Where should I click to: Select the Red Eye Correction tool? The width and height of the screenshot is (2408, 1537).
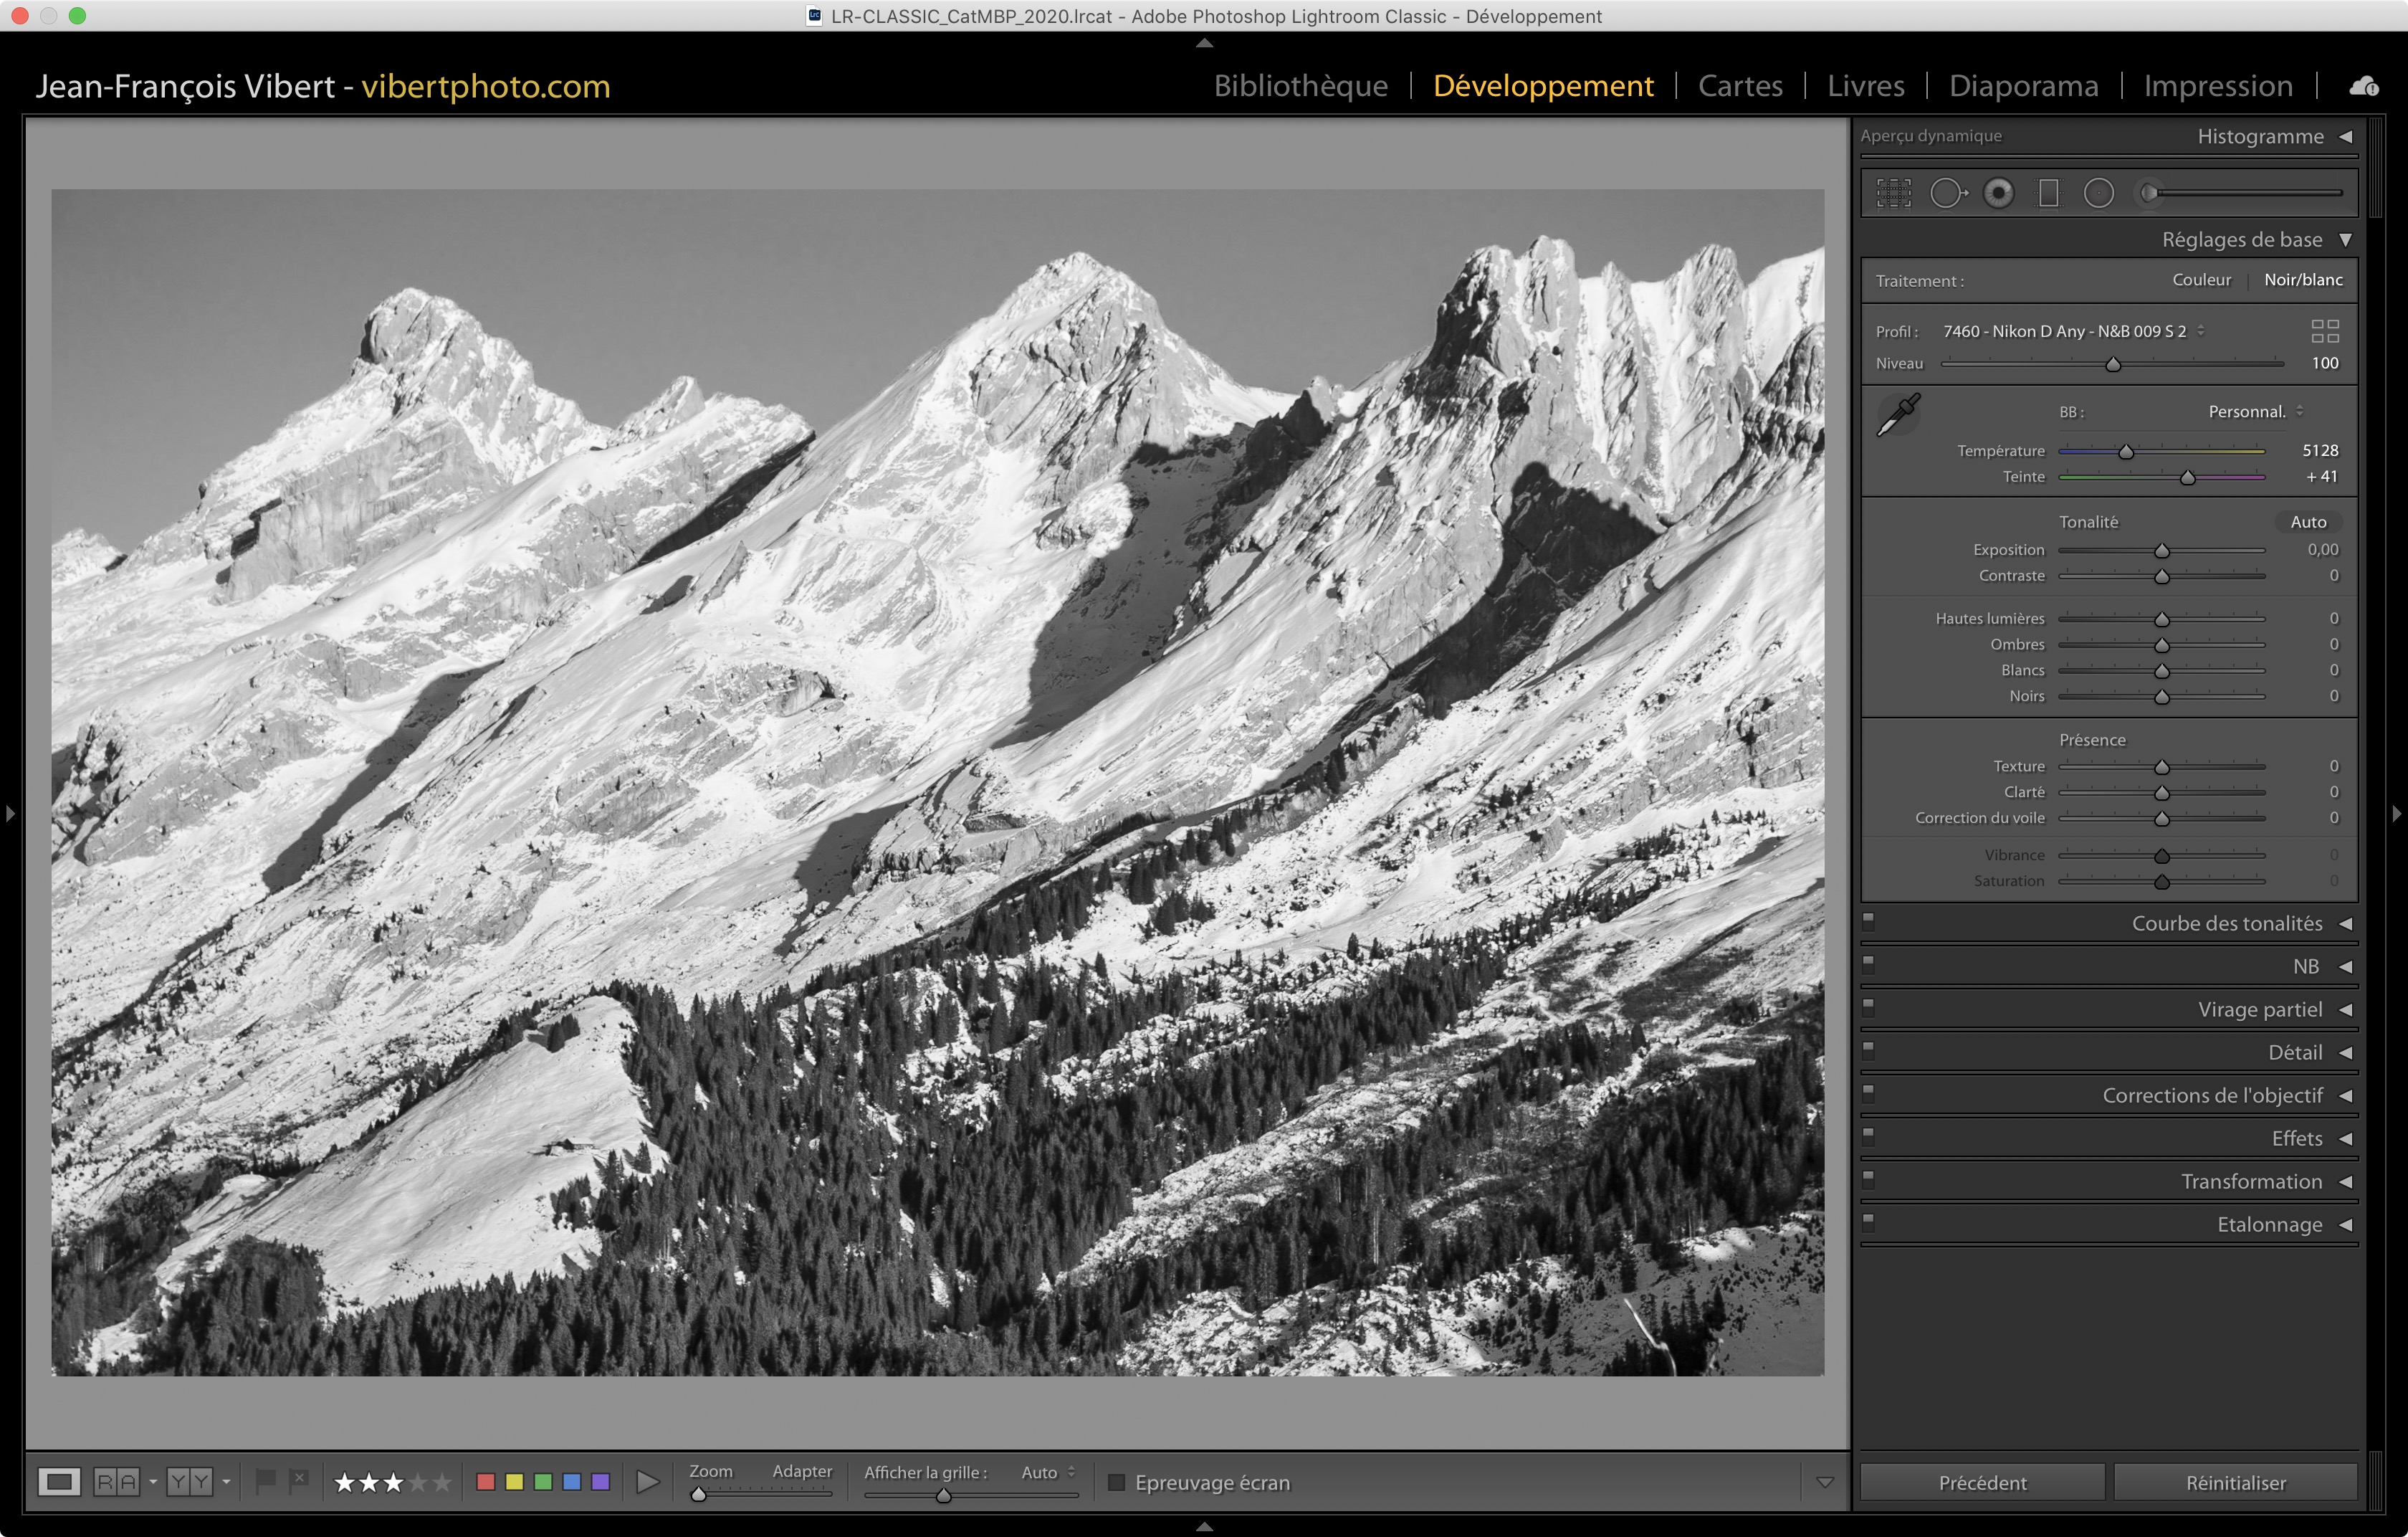1998,193
